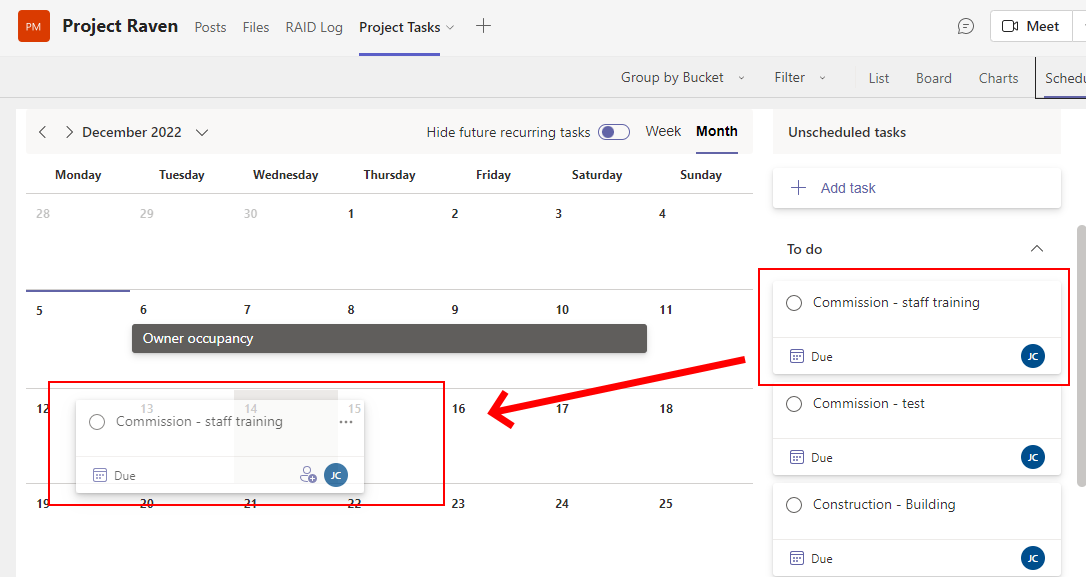Toggle Hide future recurring tasks switch
The width and height of the screenshot is (1086, 577).
point(613,132)
